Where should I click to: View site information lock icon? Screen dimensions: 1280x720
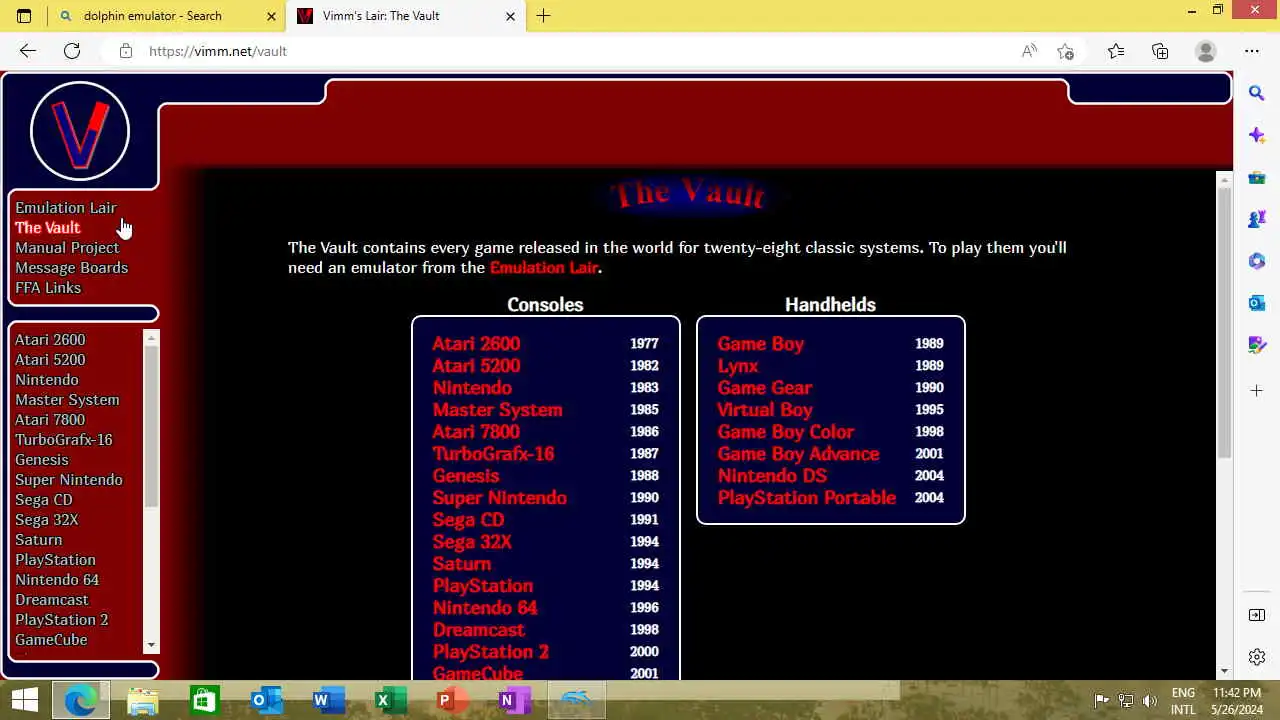click(x=126, y=51)
